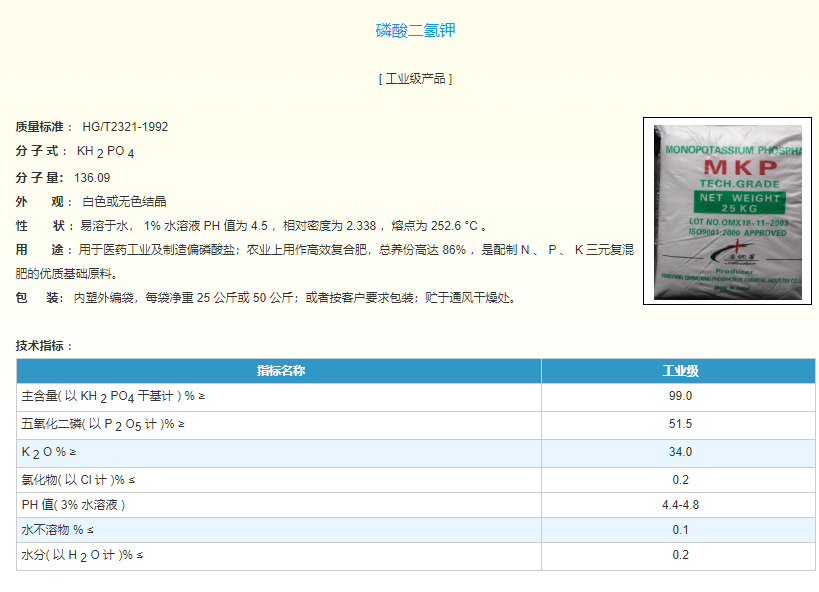
Task: Click the 氯化物 row label
Action: click(x=78, y=480)
